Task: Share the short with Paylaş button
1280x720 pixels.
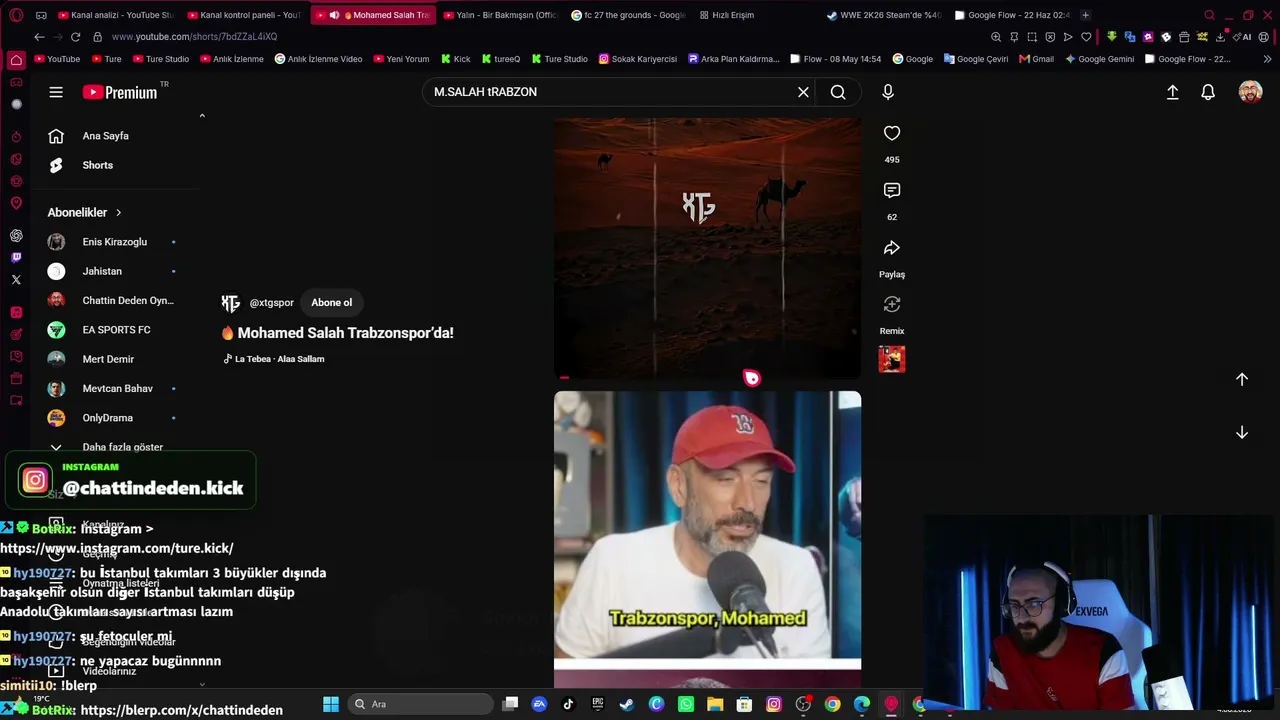Action: (x=892, y=248)
